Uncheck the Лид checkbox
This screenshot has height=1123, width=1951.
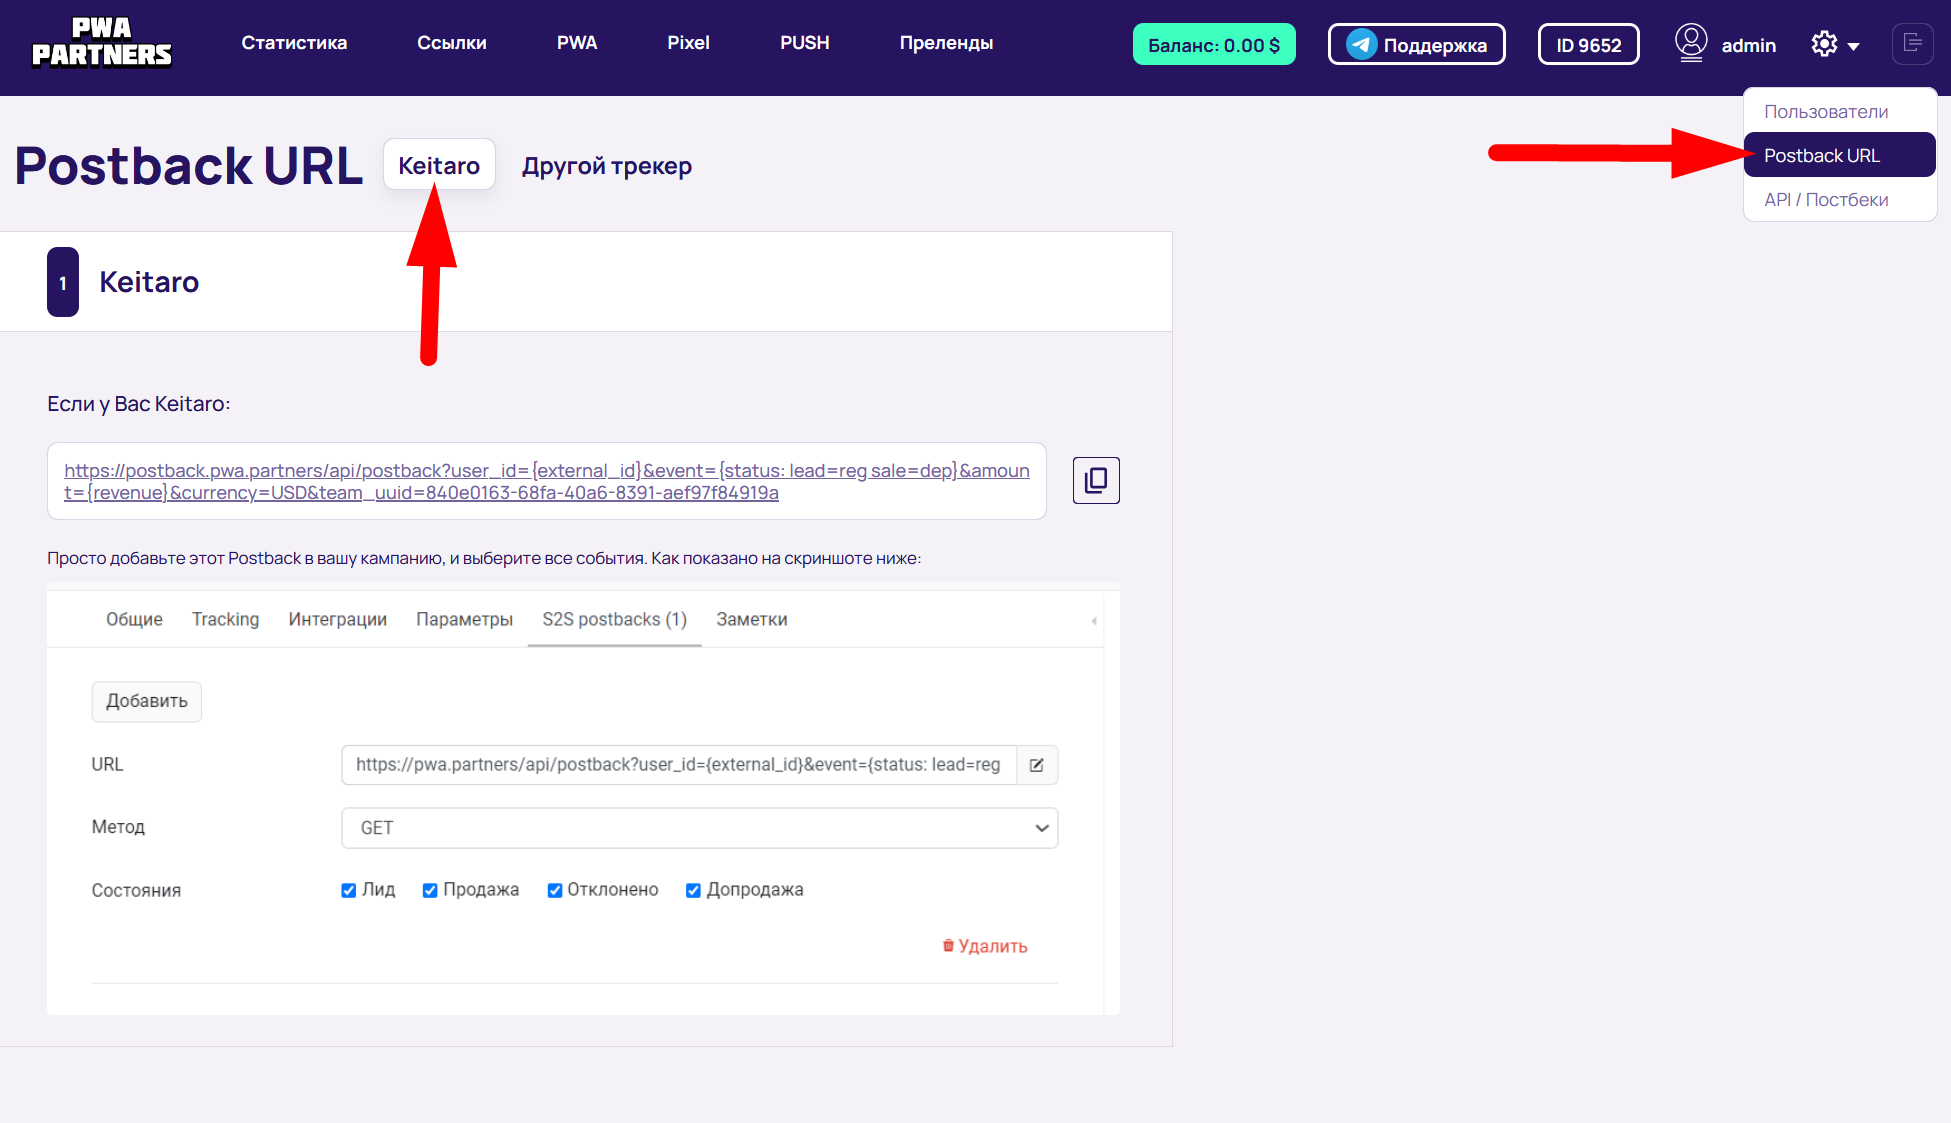349,890
